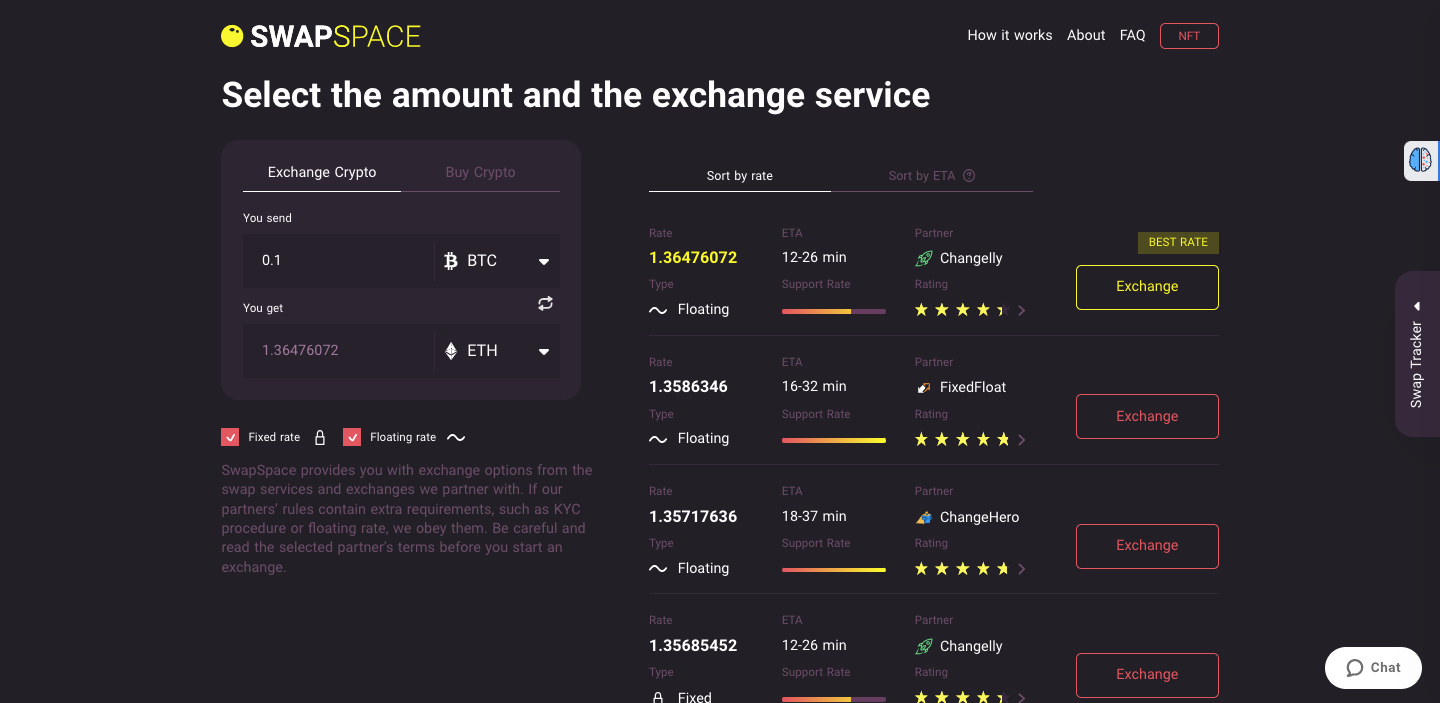Open the About page
The width and height of the screenshot is (1440, 703).
point(1086,35)
